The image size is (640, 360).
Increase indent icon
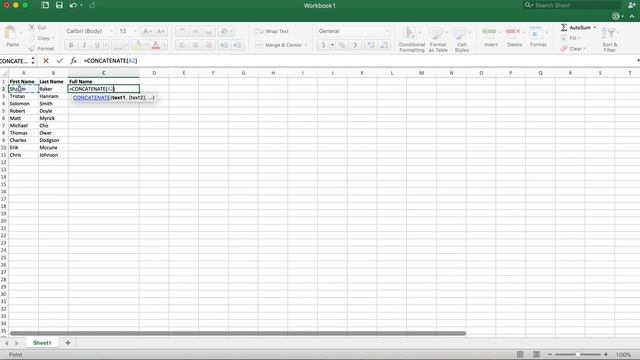tap(237, 44)
